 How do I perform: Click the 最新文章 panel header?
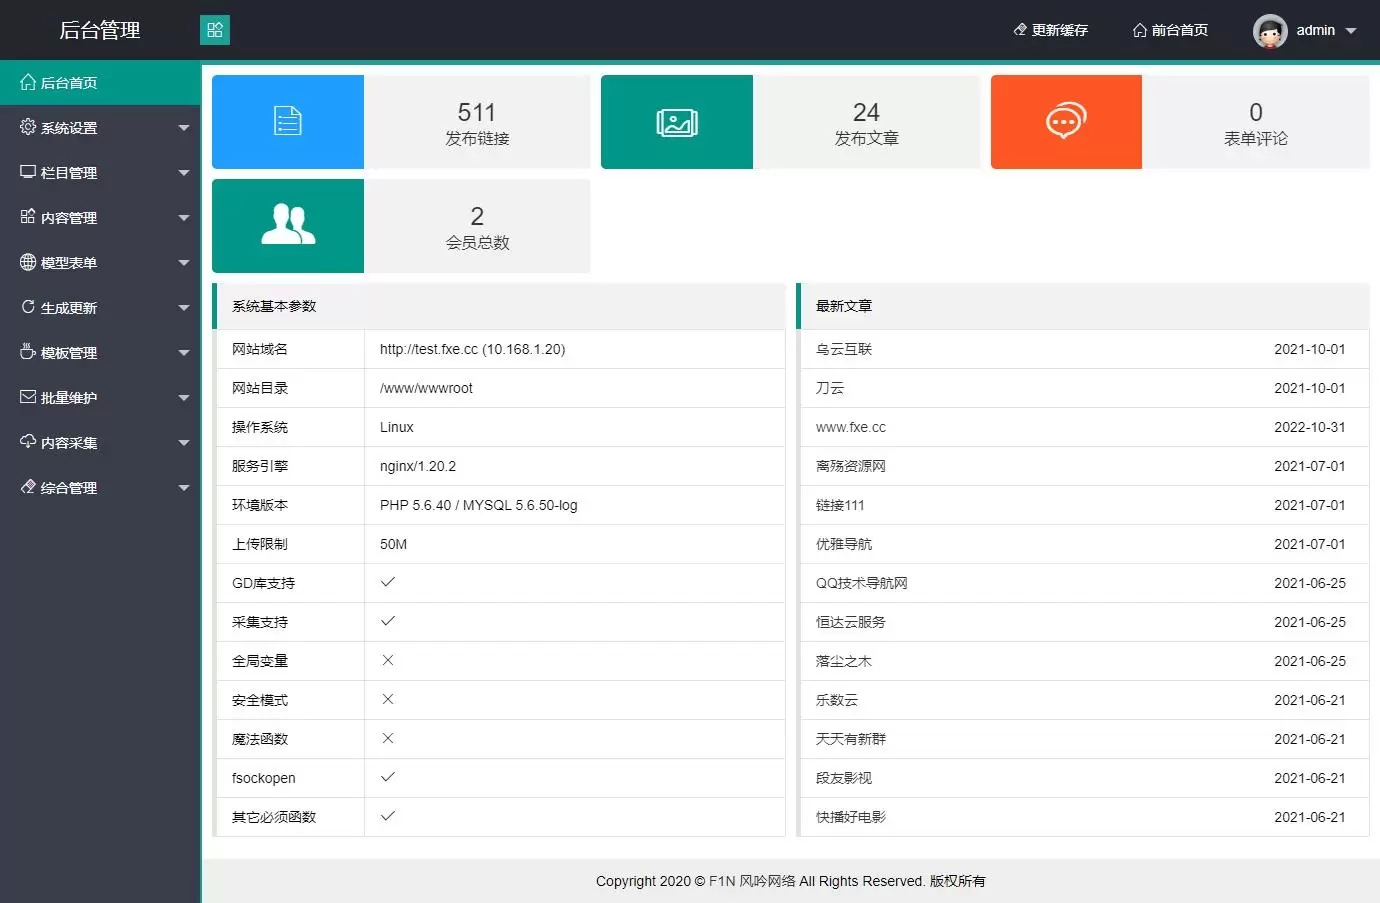click(1083, 306)
